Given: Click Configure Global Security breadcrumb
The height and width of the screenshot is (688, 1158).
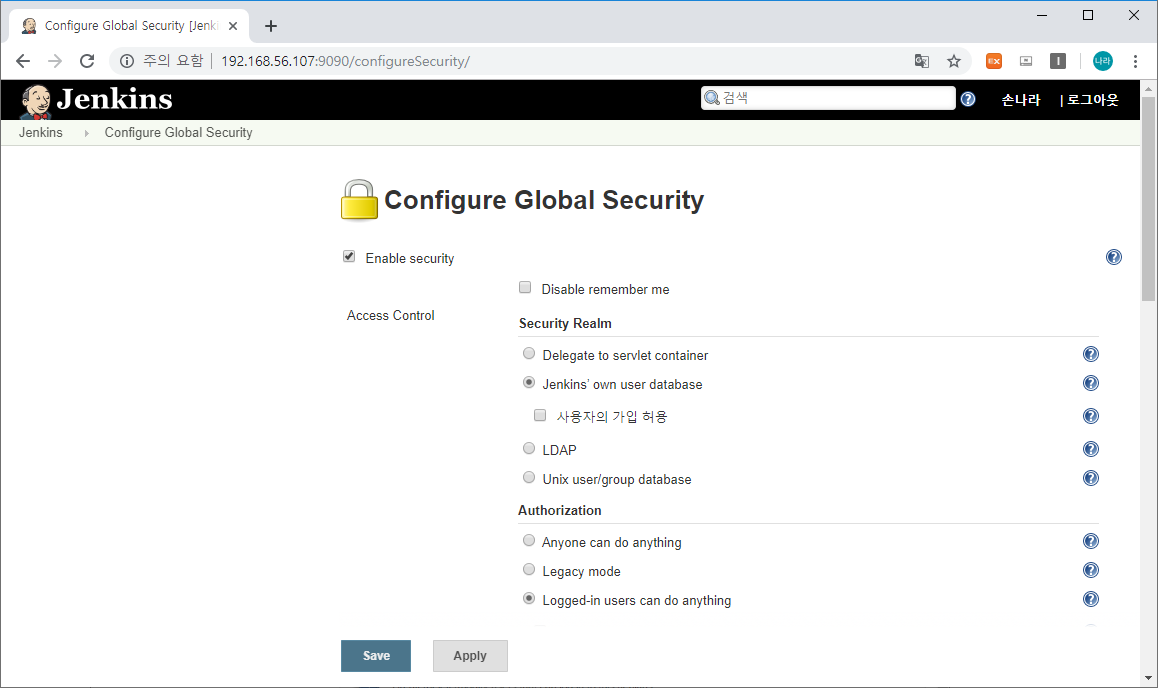Looking at the screenshot, I should [178, 133].
